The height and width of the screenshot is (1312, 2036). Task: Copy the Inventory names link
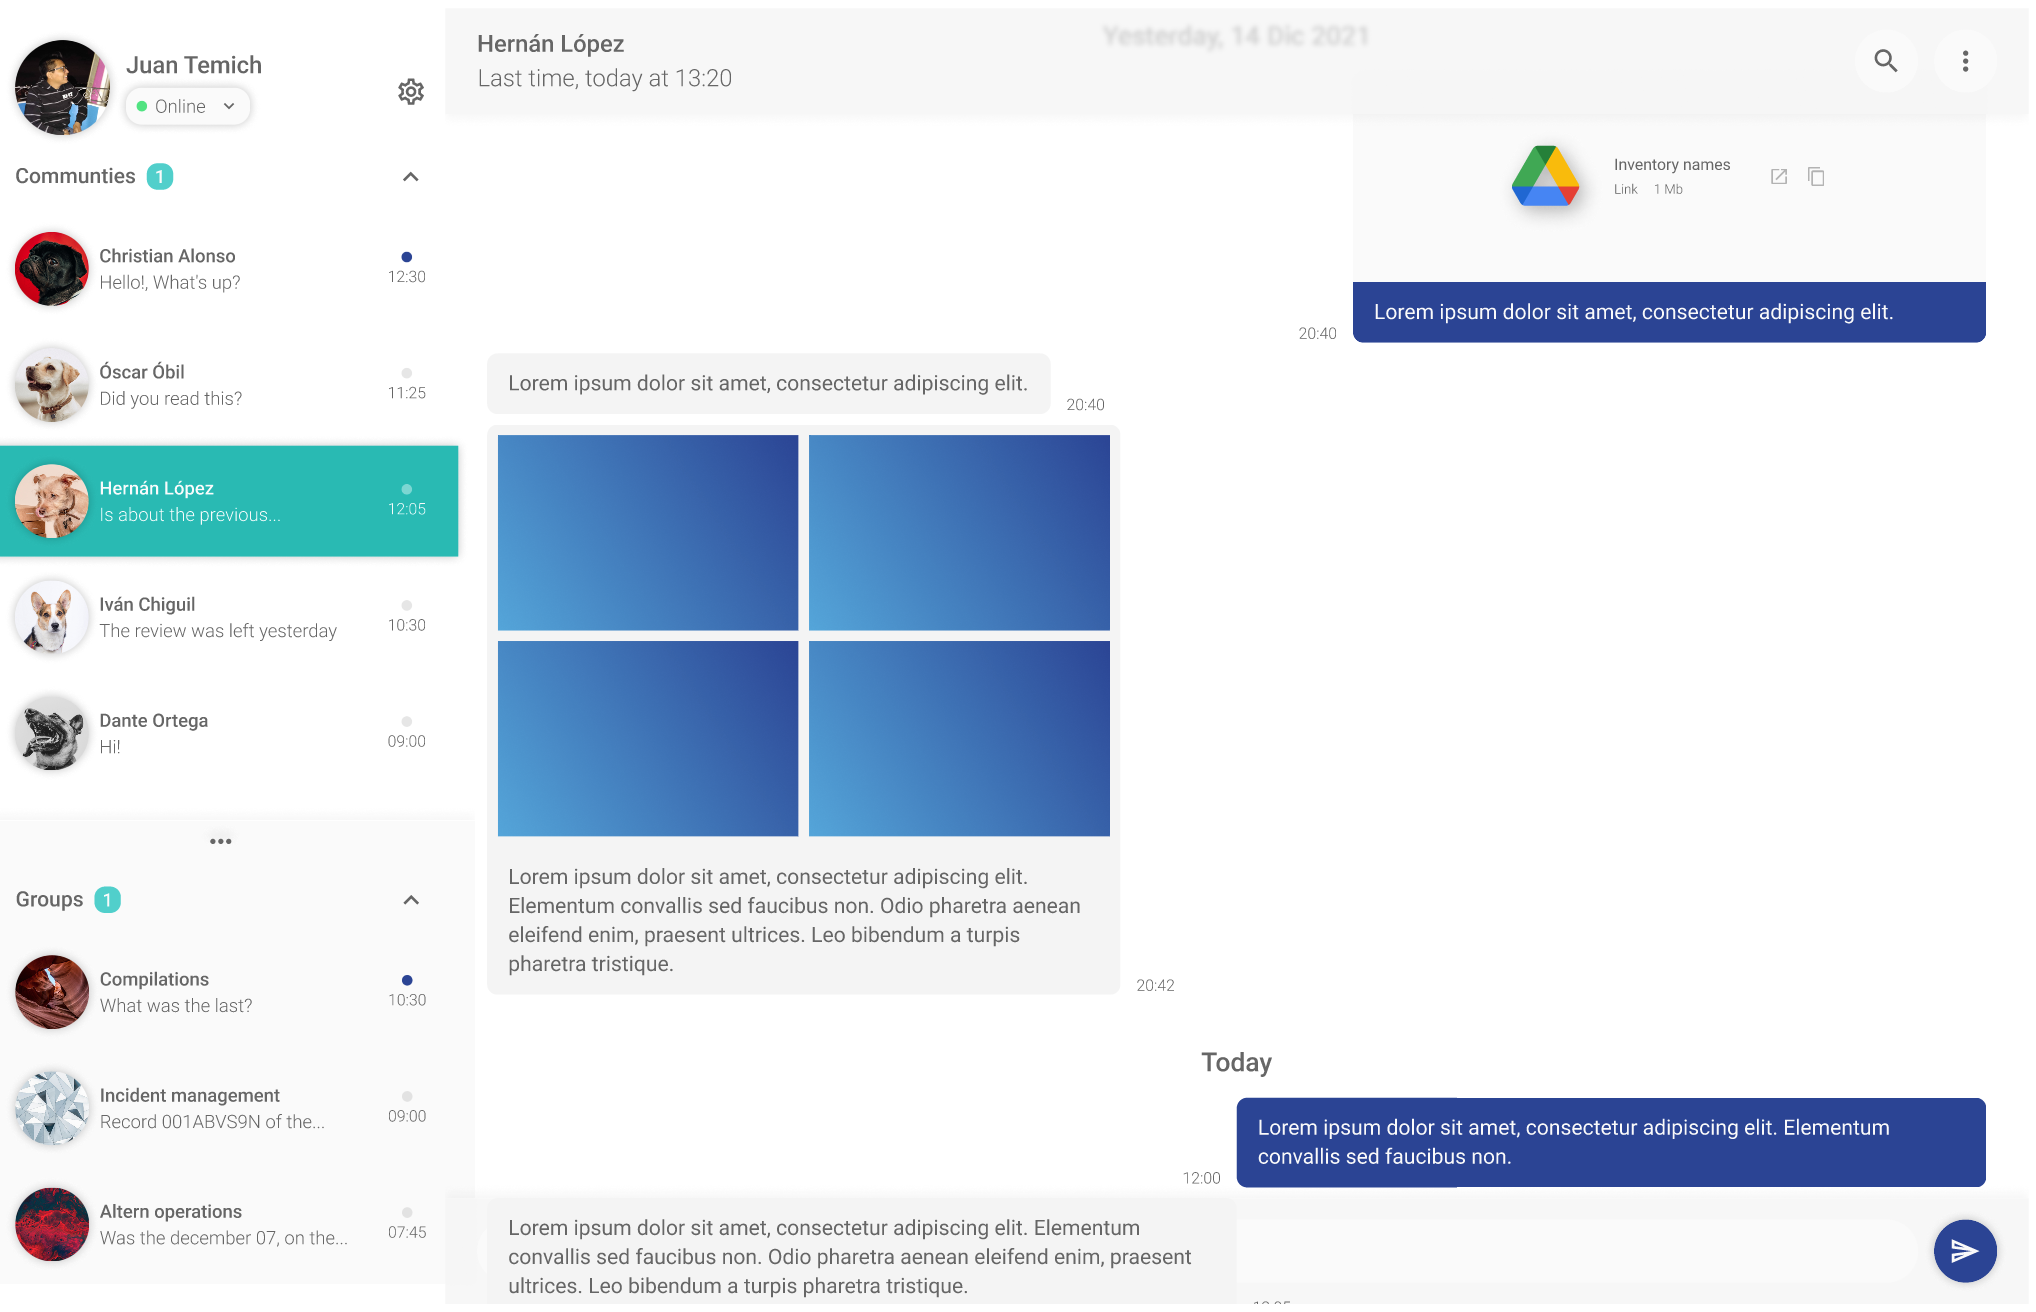click(x=1816, y=177)
